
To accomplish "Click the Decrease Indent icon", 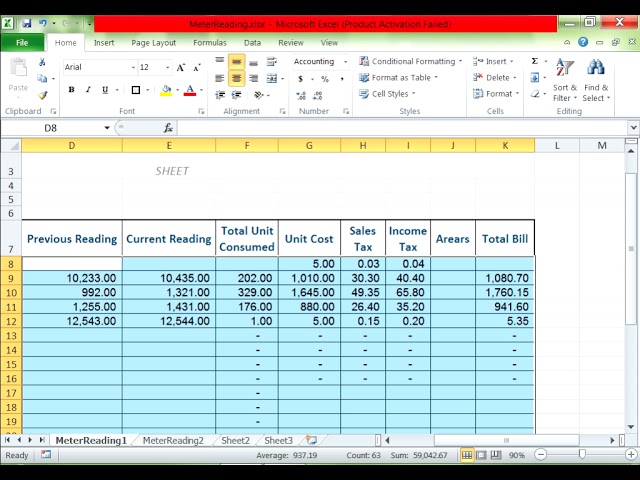I will point(220,95).
